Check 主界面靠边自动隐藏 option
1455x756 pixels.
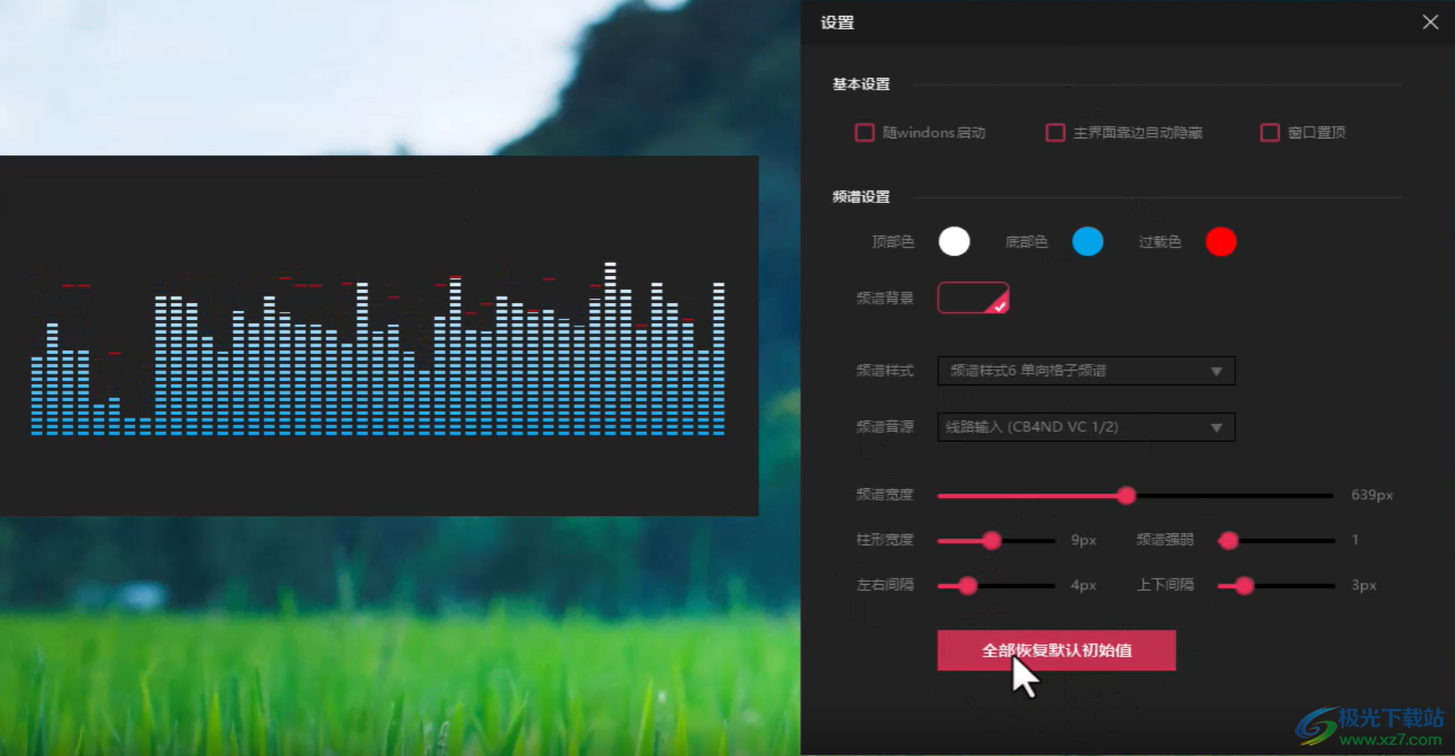1055,132
